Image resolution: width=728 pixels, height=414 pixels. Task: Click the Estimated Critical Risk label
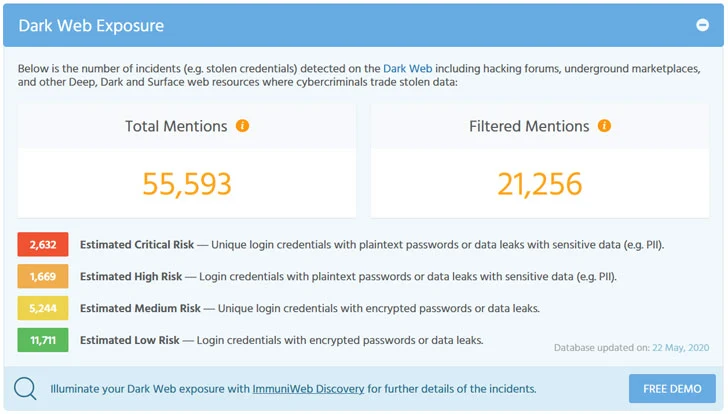tap(136, 245)
